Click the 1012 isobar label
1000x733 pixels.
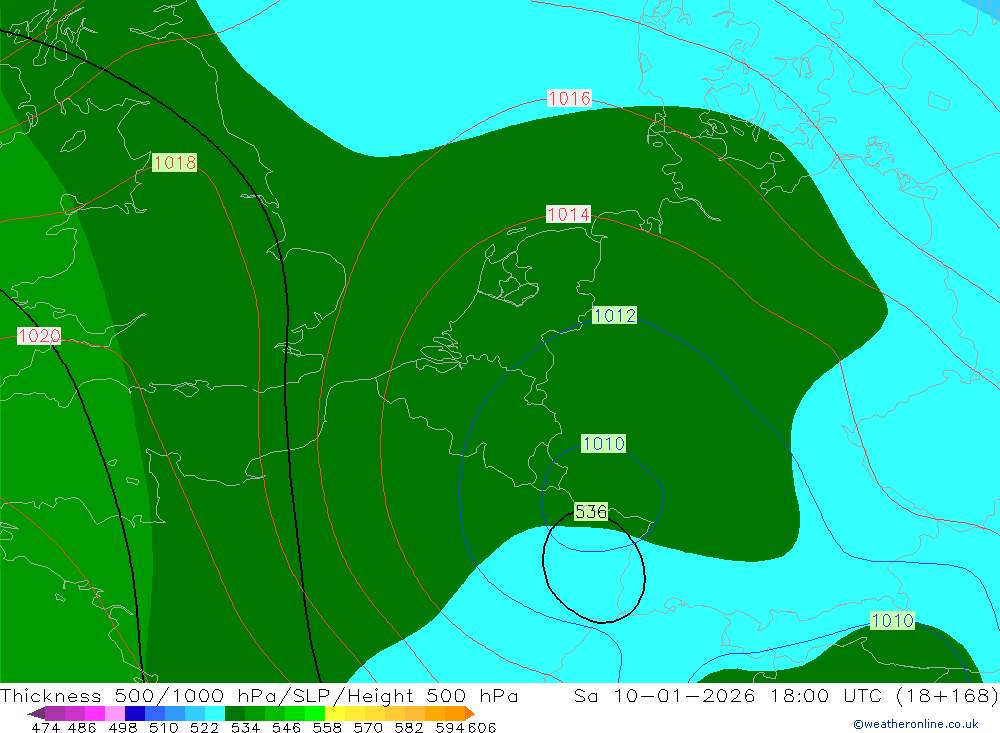(x=614, y=315)
